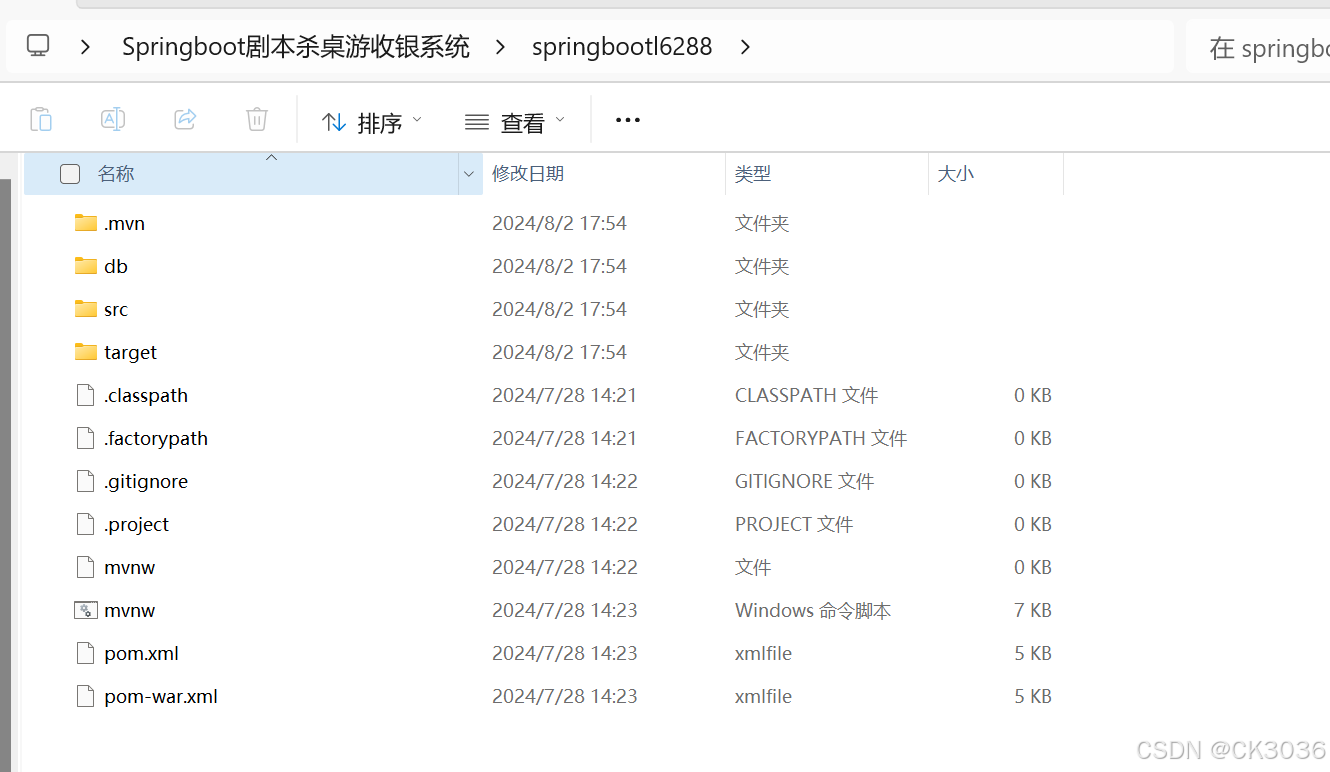Open the filter arrow on the 名称 column
Screen dimensions: 1330x772
tap(468, 173)
